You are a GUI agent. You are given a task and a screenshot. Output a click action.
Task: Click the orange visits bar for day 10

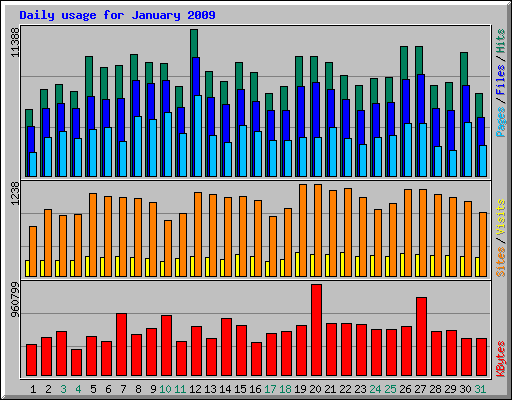[x=168, y=248]
